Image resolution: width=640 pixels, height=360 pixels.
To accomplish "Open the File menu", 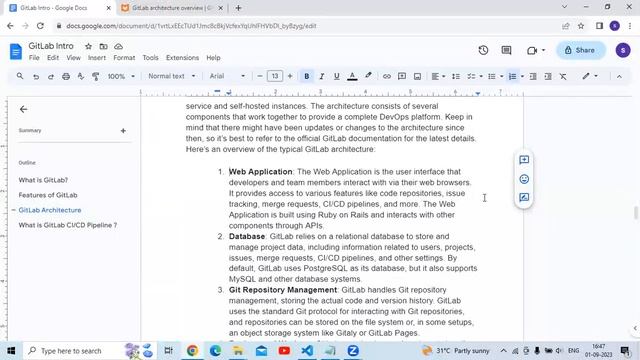I will coord(34,58).
